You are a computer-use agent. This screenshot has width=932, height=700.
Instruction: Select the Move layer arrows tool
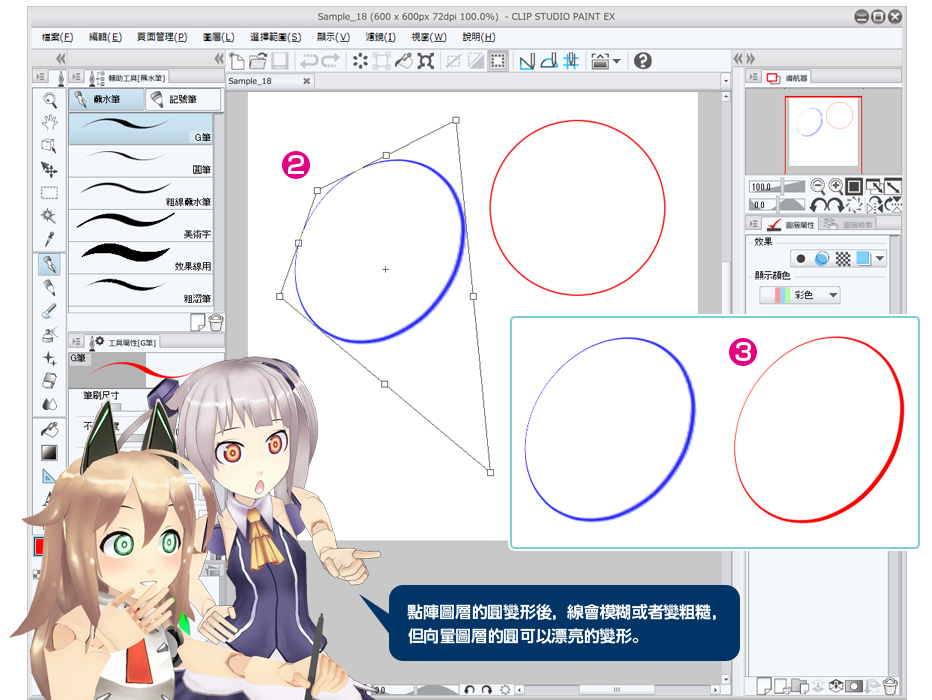click(x=49, y=169)
